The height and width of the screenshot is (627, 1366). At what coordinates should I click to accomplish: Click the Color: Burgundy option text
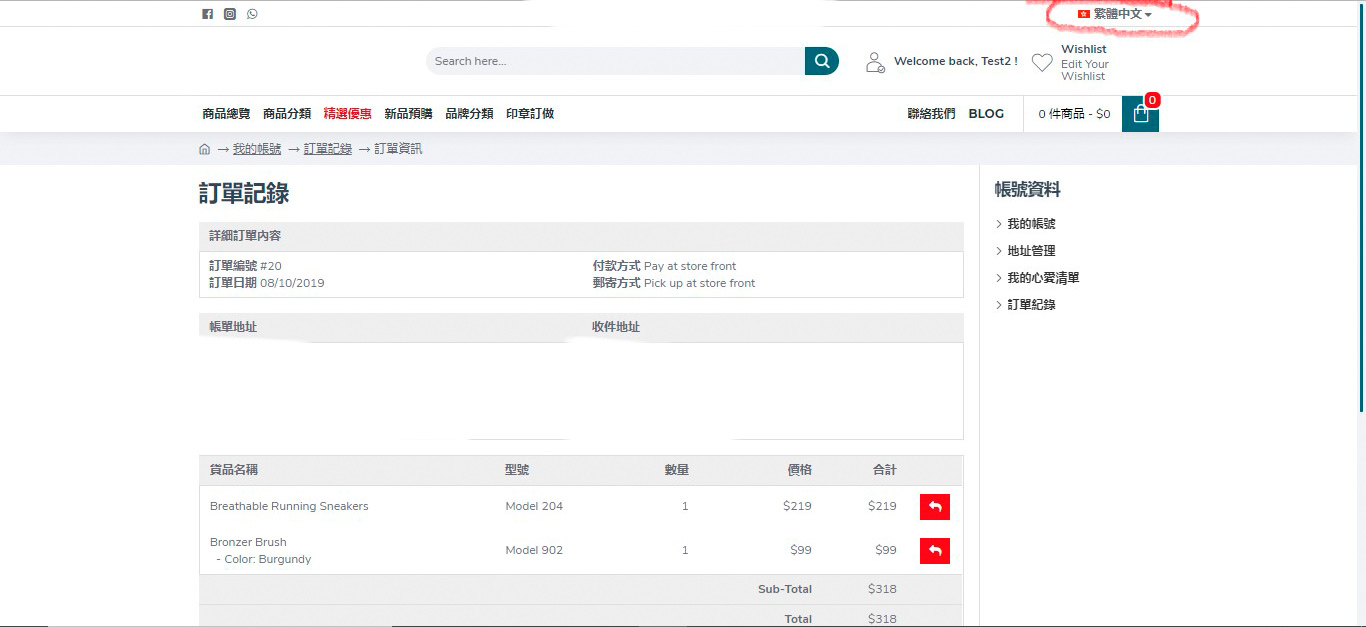tap(264, 559)
